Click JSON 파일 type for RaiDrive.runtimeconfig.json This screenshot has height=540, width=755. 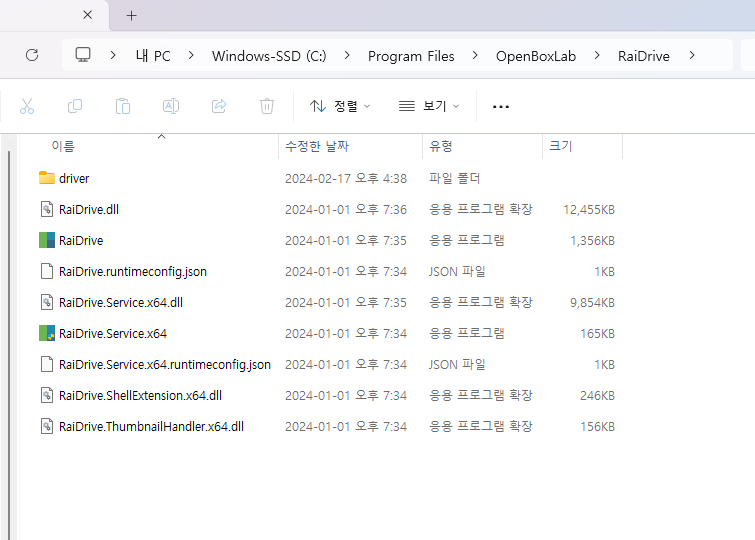(457, 272)
